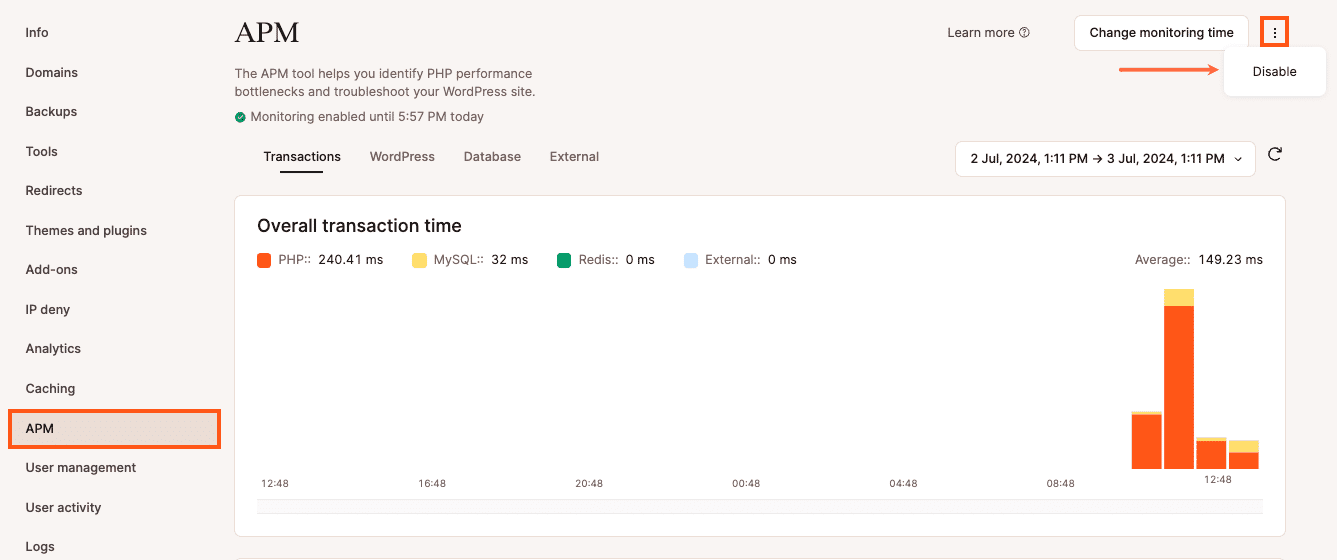Toggle the External light-blue legend square
The width and height of the screenshot is (1337, 560).
[691, 260]
